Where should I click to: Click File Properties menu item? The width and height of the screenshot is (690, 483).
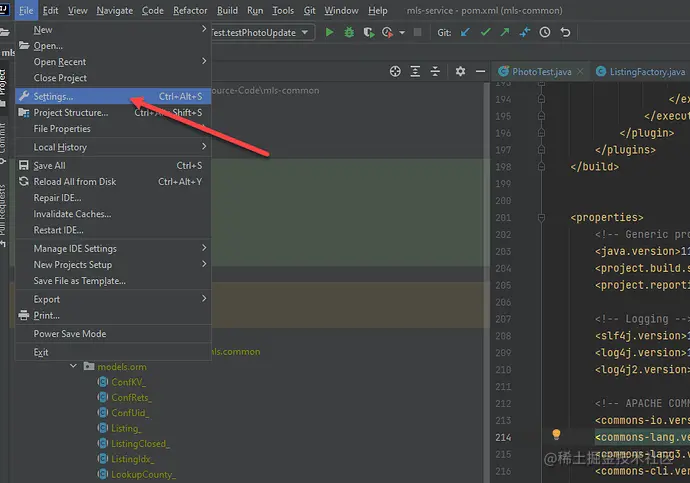114,129
